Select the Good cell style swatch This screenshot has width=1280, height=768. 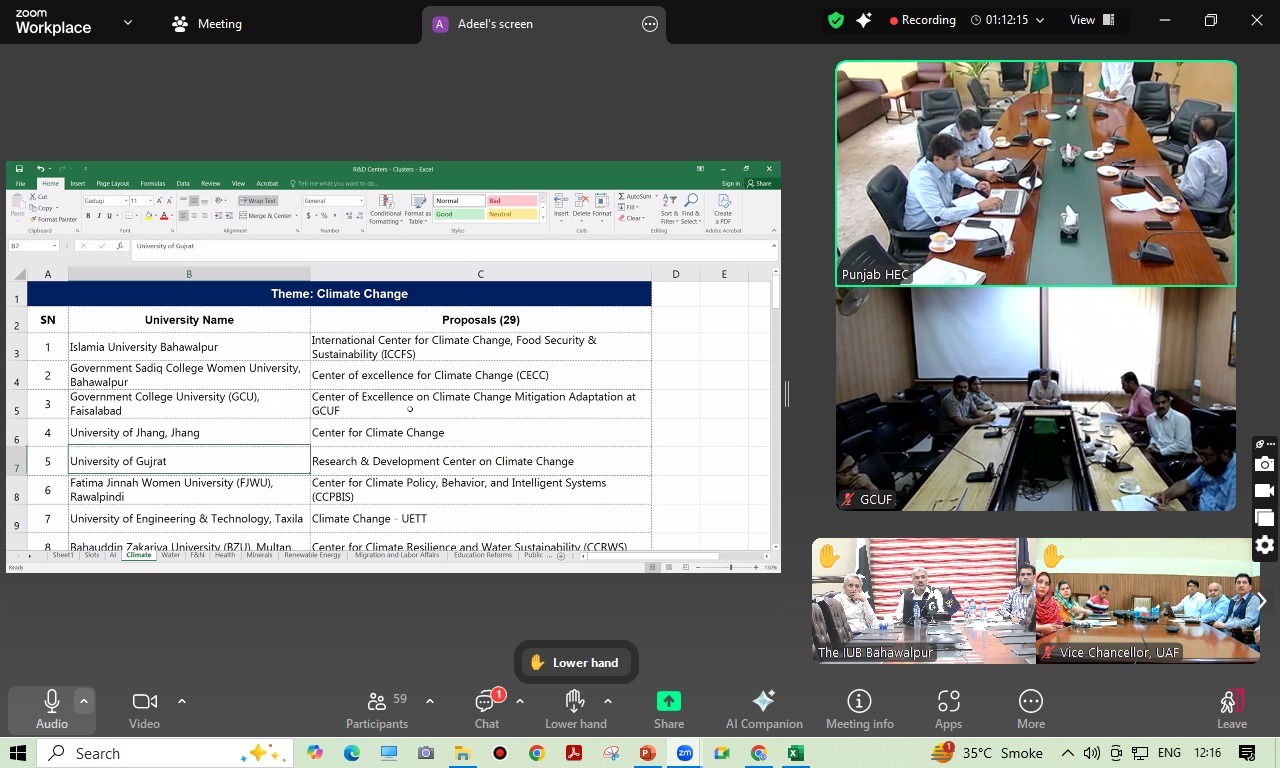tap(459, 214)
